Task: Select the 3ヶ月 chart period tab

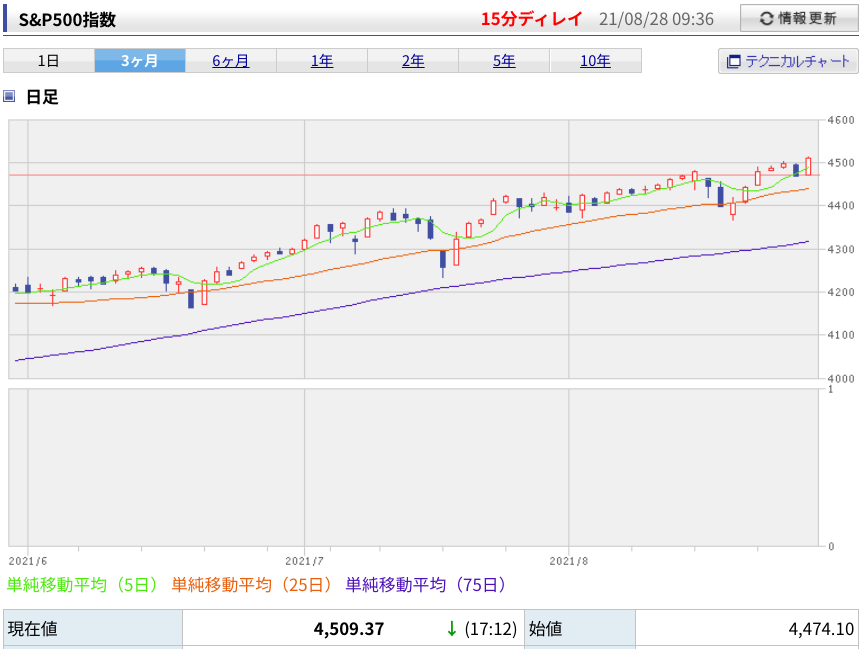Action: pyautogui.click(x=140, y=60)
